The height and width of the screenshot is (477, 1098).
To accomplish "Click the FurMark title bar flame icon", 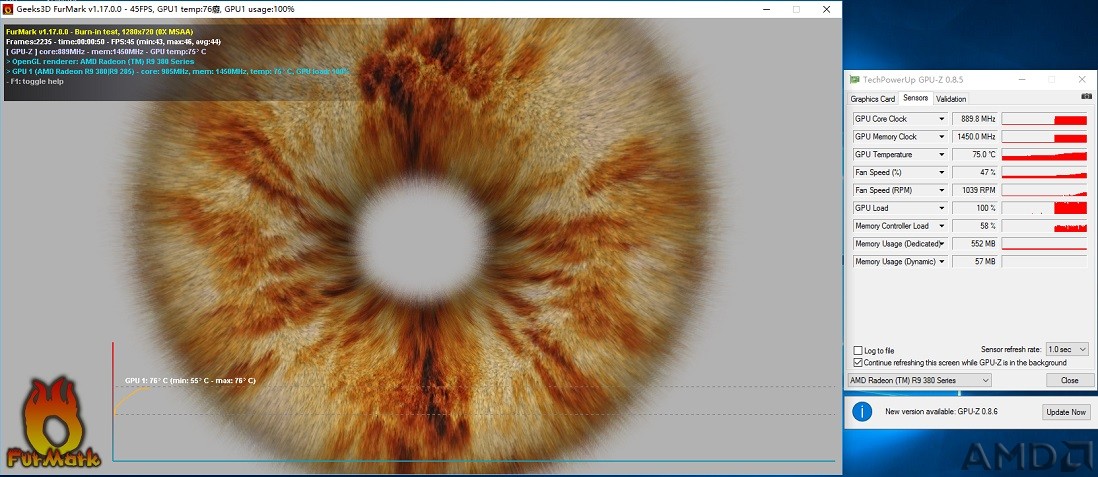I will [x=8, y=9].
